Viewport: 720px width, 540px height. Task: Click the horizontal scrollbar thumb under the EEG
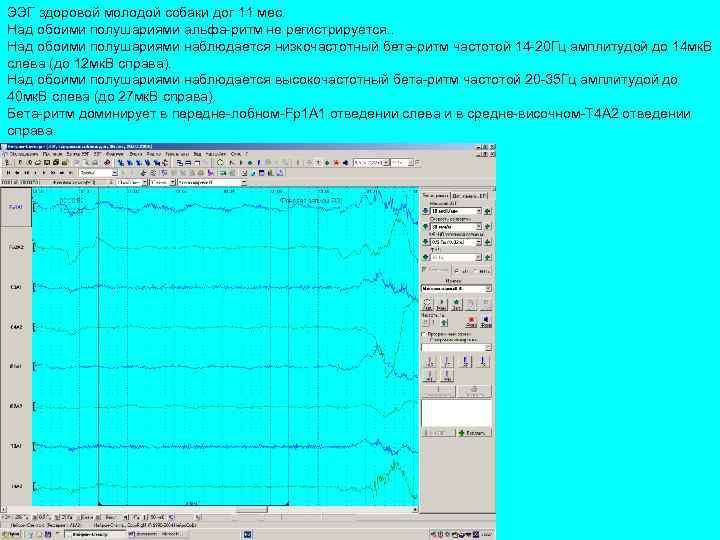[x=252, y=509]
